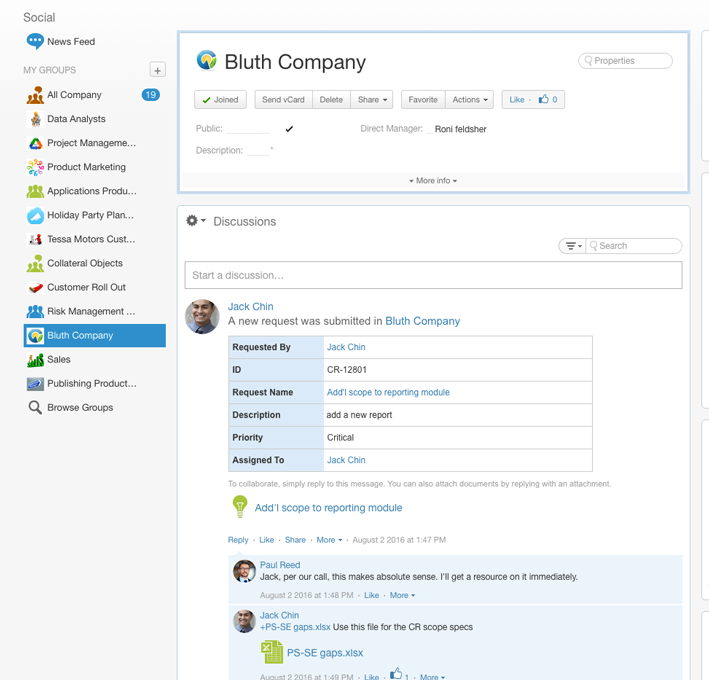Open the Bluth Company link in the post
Screen dimensions: 709x680
point(422,321)
